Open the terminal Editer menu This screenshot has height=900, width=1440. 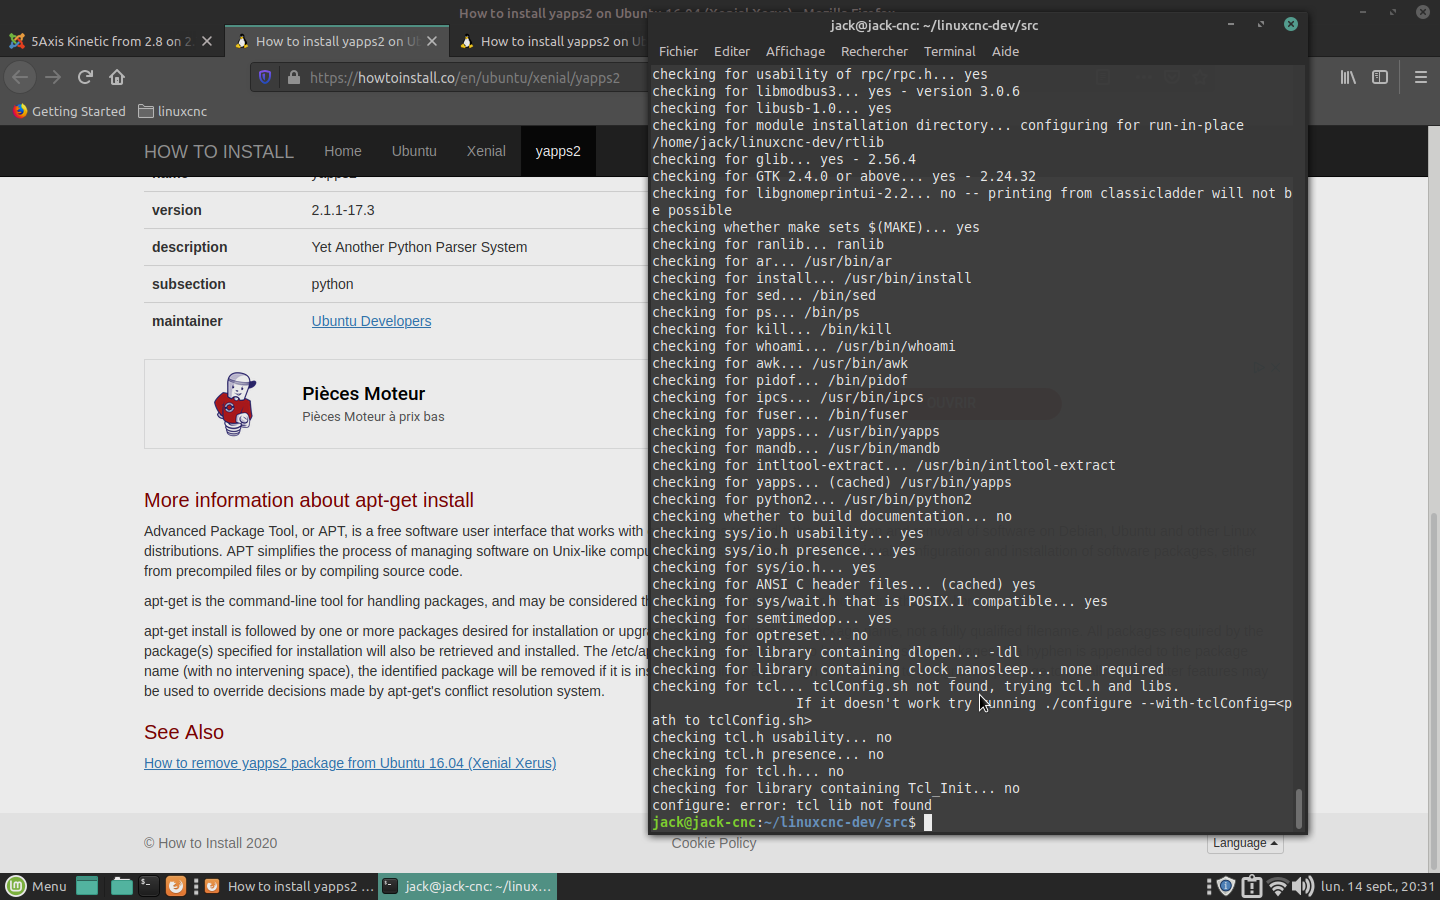pyautogui.click(x=732, y=51)
